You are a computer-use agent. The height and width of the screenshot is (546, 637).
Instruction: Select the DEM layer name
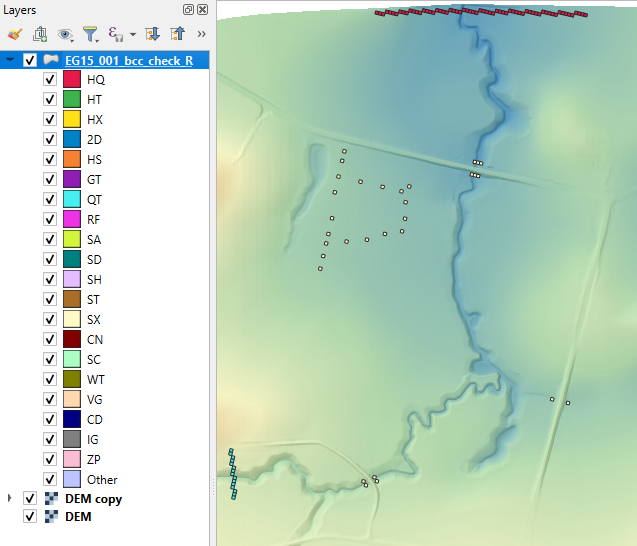click(78, 517)
